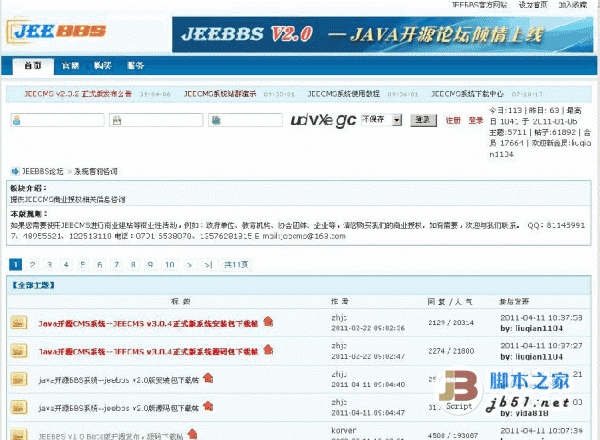Click next page > button
Screen dimensions: 600x440
click(x=189, y=264)
